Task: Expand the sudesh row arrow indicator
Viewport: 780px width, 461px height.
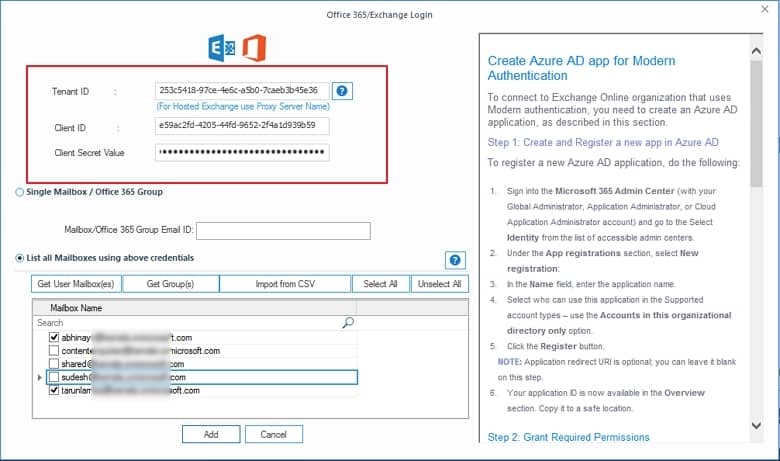Action: click(40, 377)
